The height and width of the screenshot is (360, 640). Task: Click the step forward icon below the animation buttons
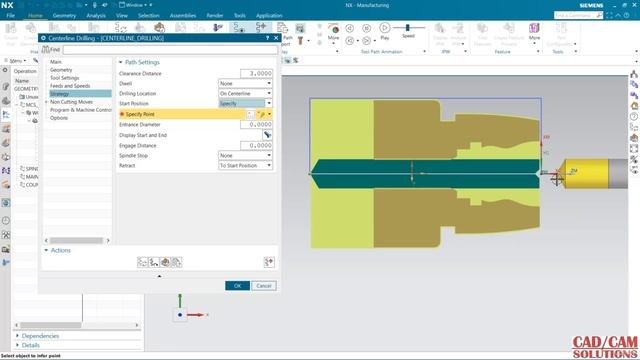coord(367,40)
